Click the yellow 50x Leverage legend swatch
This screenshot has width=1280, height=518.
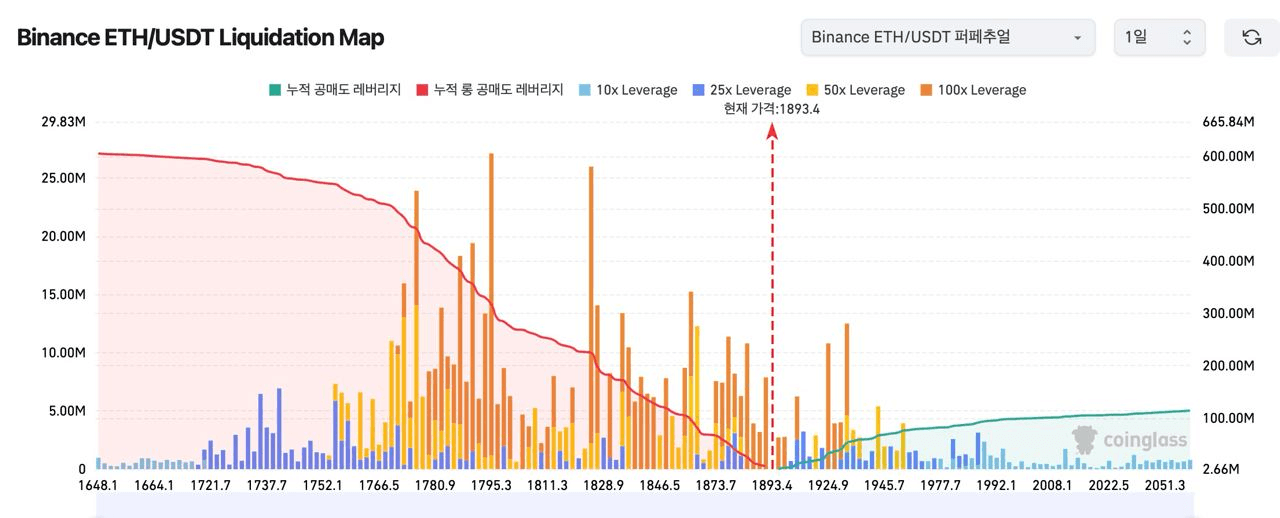tap(811, 90)
